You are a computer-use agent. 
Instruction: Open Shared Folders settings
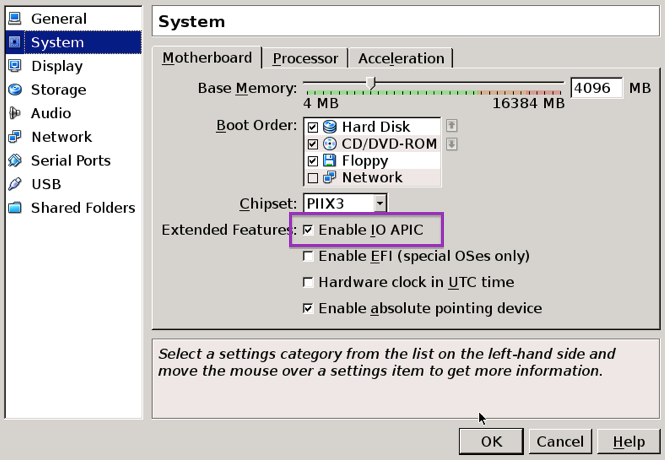(x=82, y=208)
